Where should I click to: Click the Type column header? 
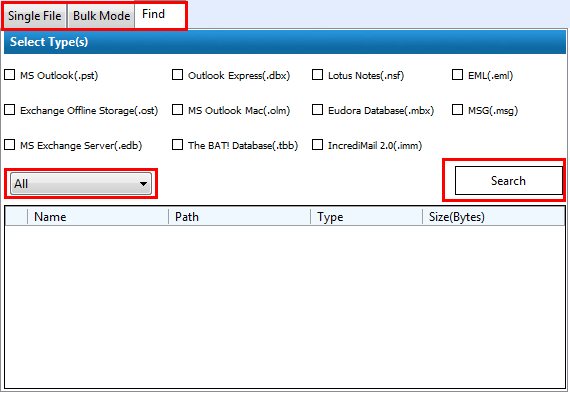click(x=366, y=217)
